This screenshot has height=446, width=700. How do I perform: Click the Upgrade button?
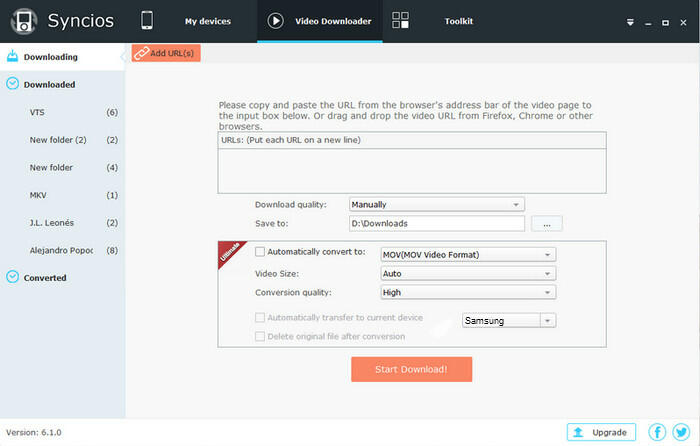coord(601,432)
